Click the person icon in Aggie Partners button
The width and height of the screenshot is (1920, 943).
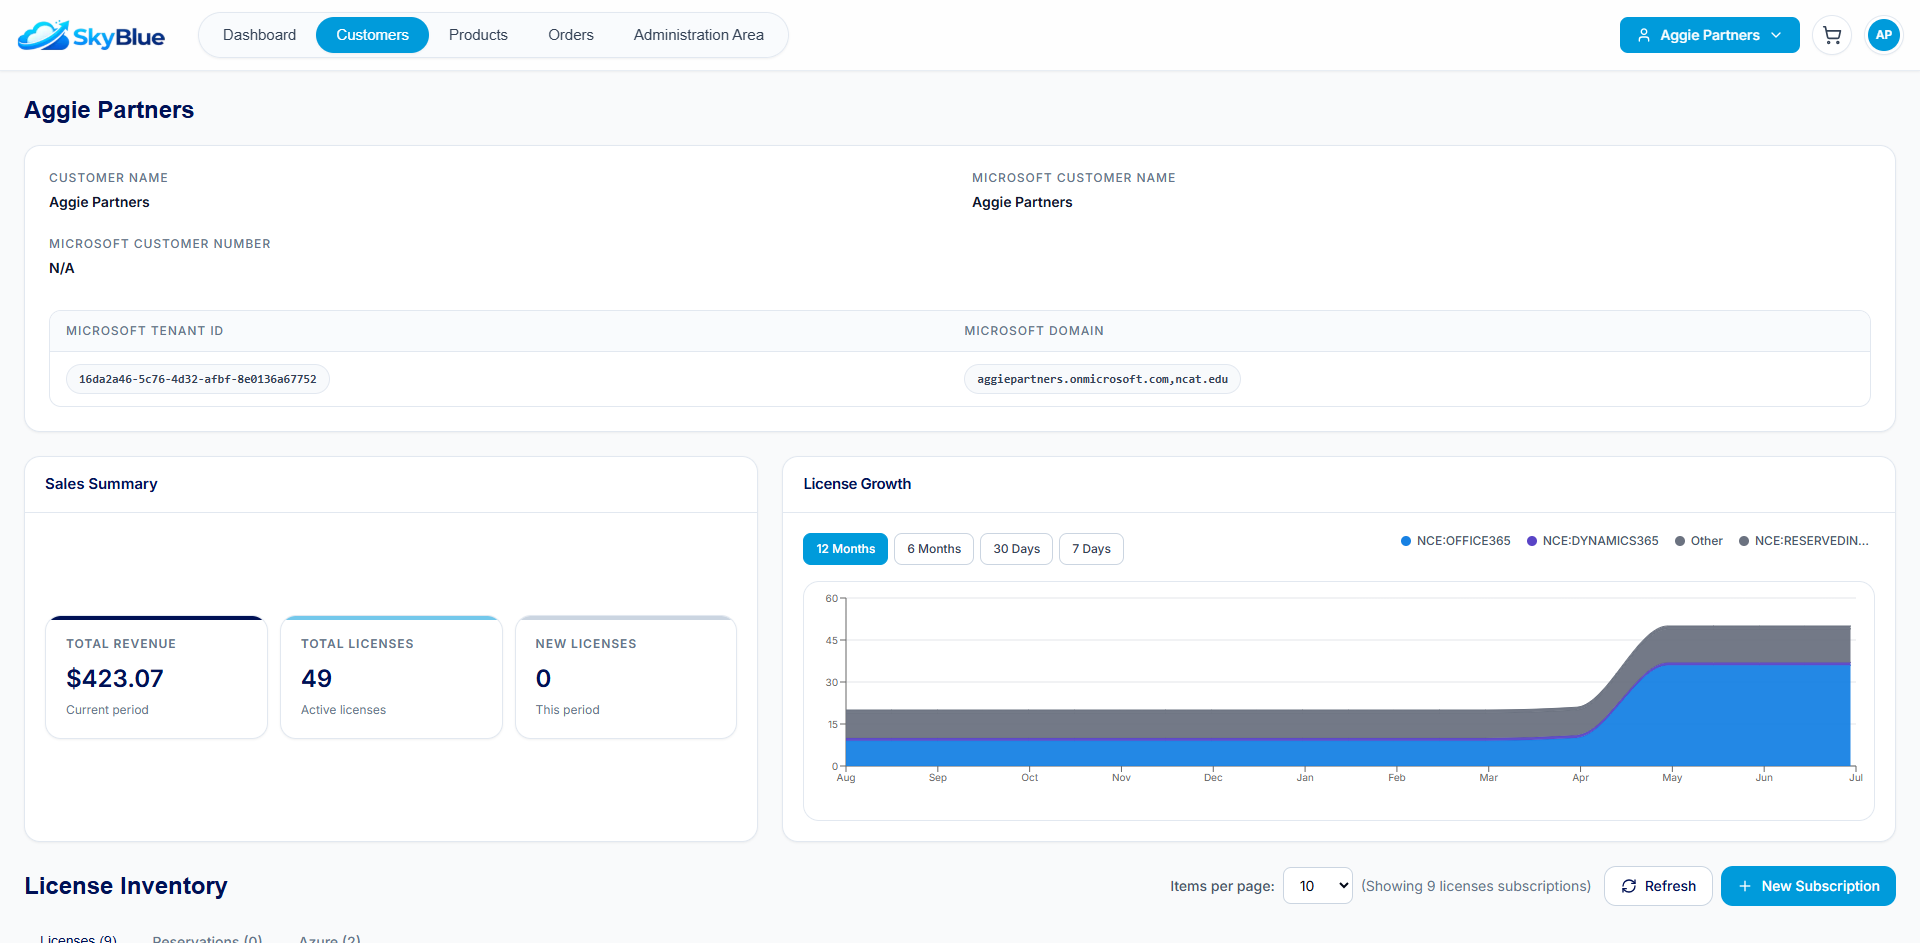click(1644, 35)
